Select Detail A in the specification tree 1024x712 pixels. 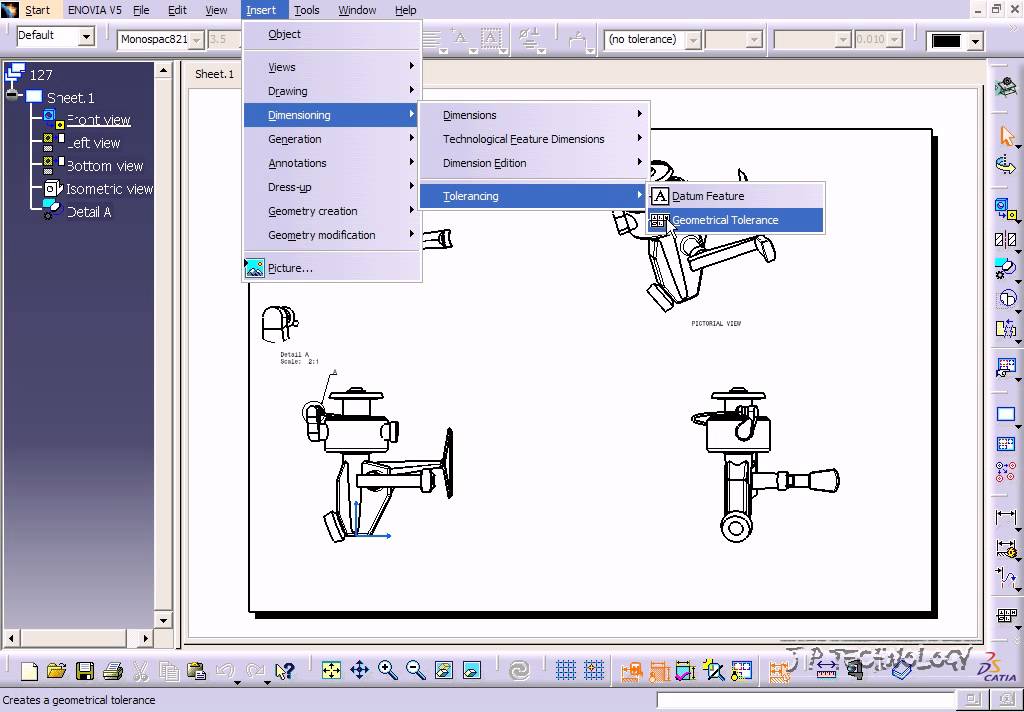click(89, 212)
